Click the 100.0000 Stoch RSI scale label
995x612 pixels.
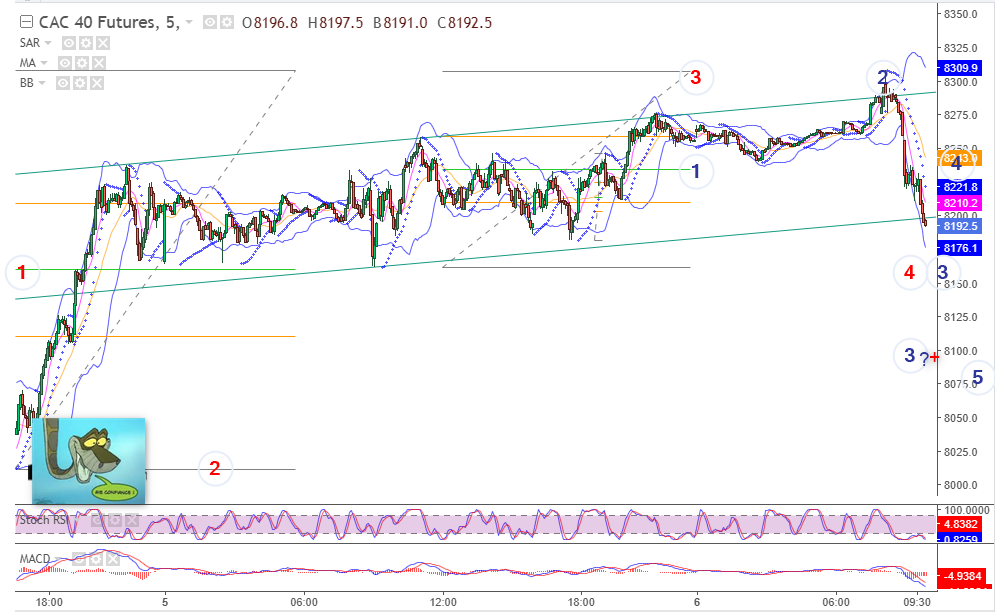(x=966, y=510)
